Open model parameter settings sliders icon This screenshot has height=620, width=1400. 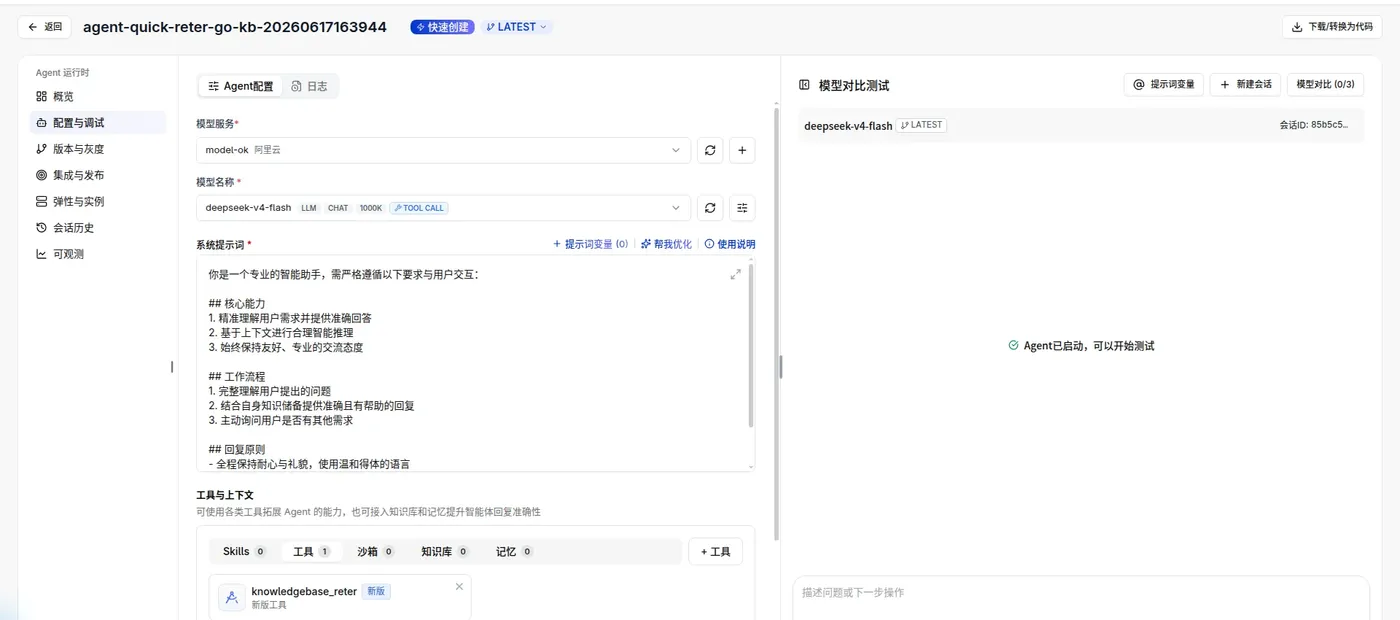tap(742, 208)
